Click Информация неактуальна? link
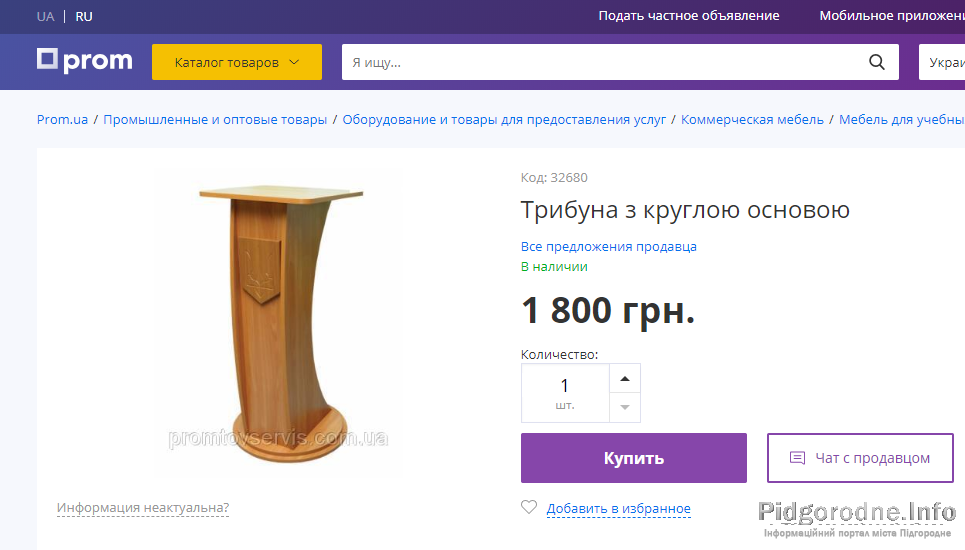The image size is (965, 550). pos(143,508)
